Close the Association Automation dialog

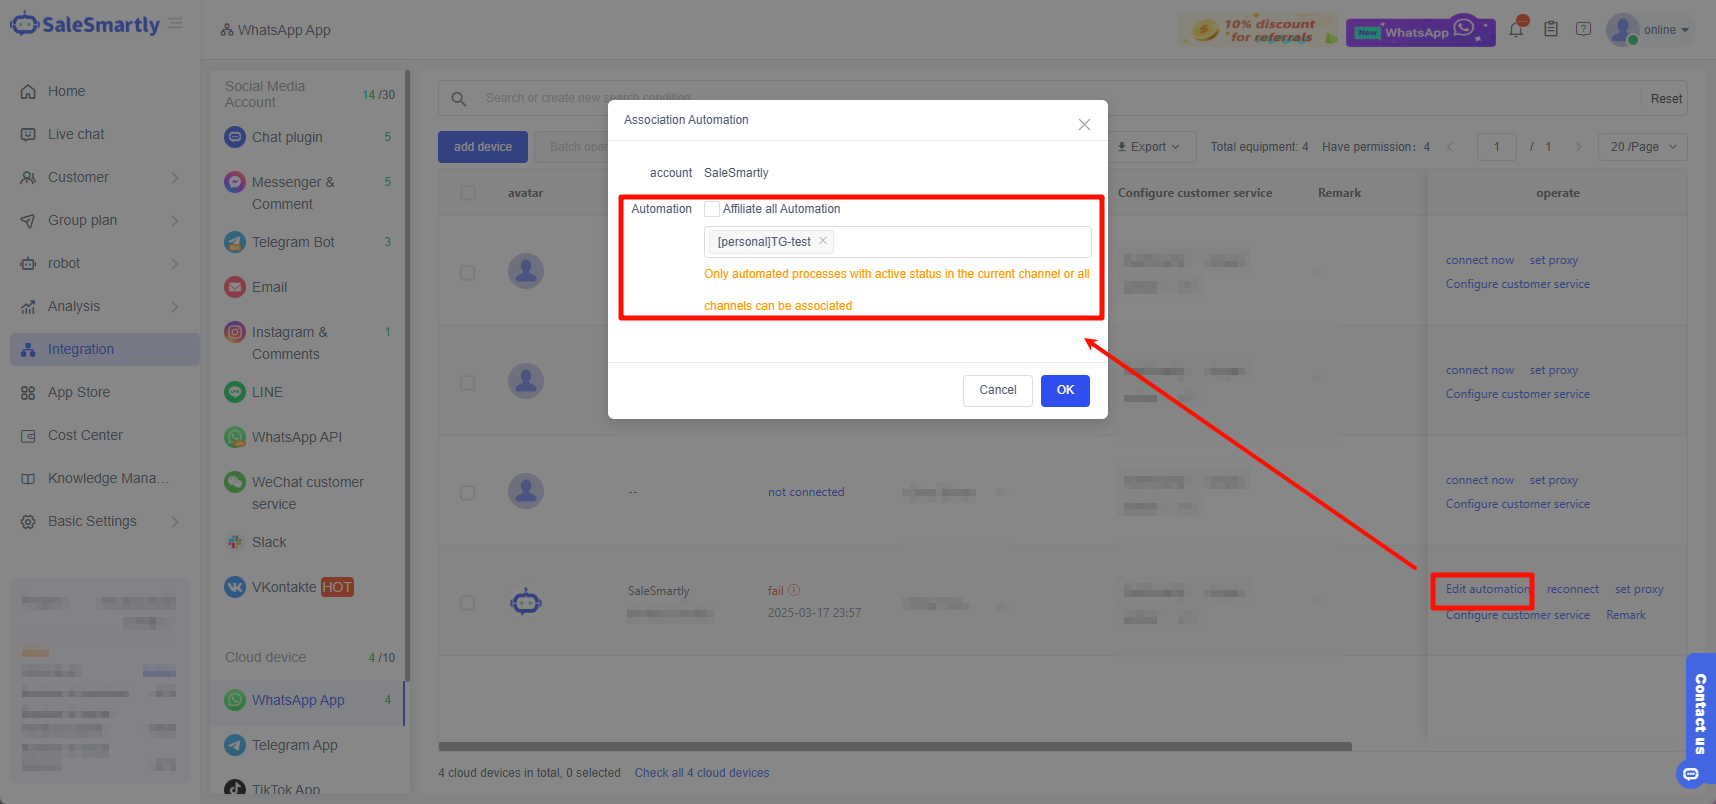click(1084, 124)
